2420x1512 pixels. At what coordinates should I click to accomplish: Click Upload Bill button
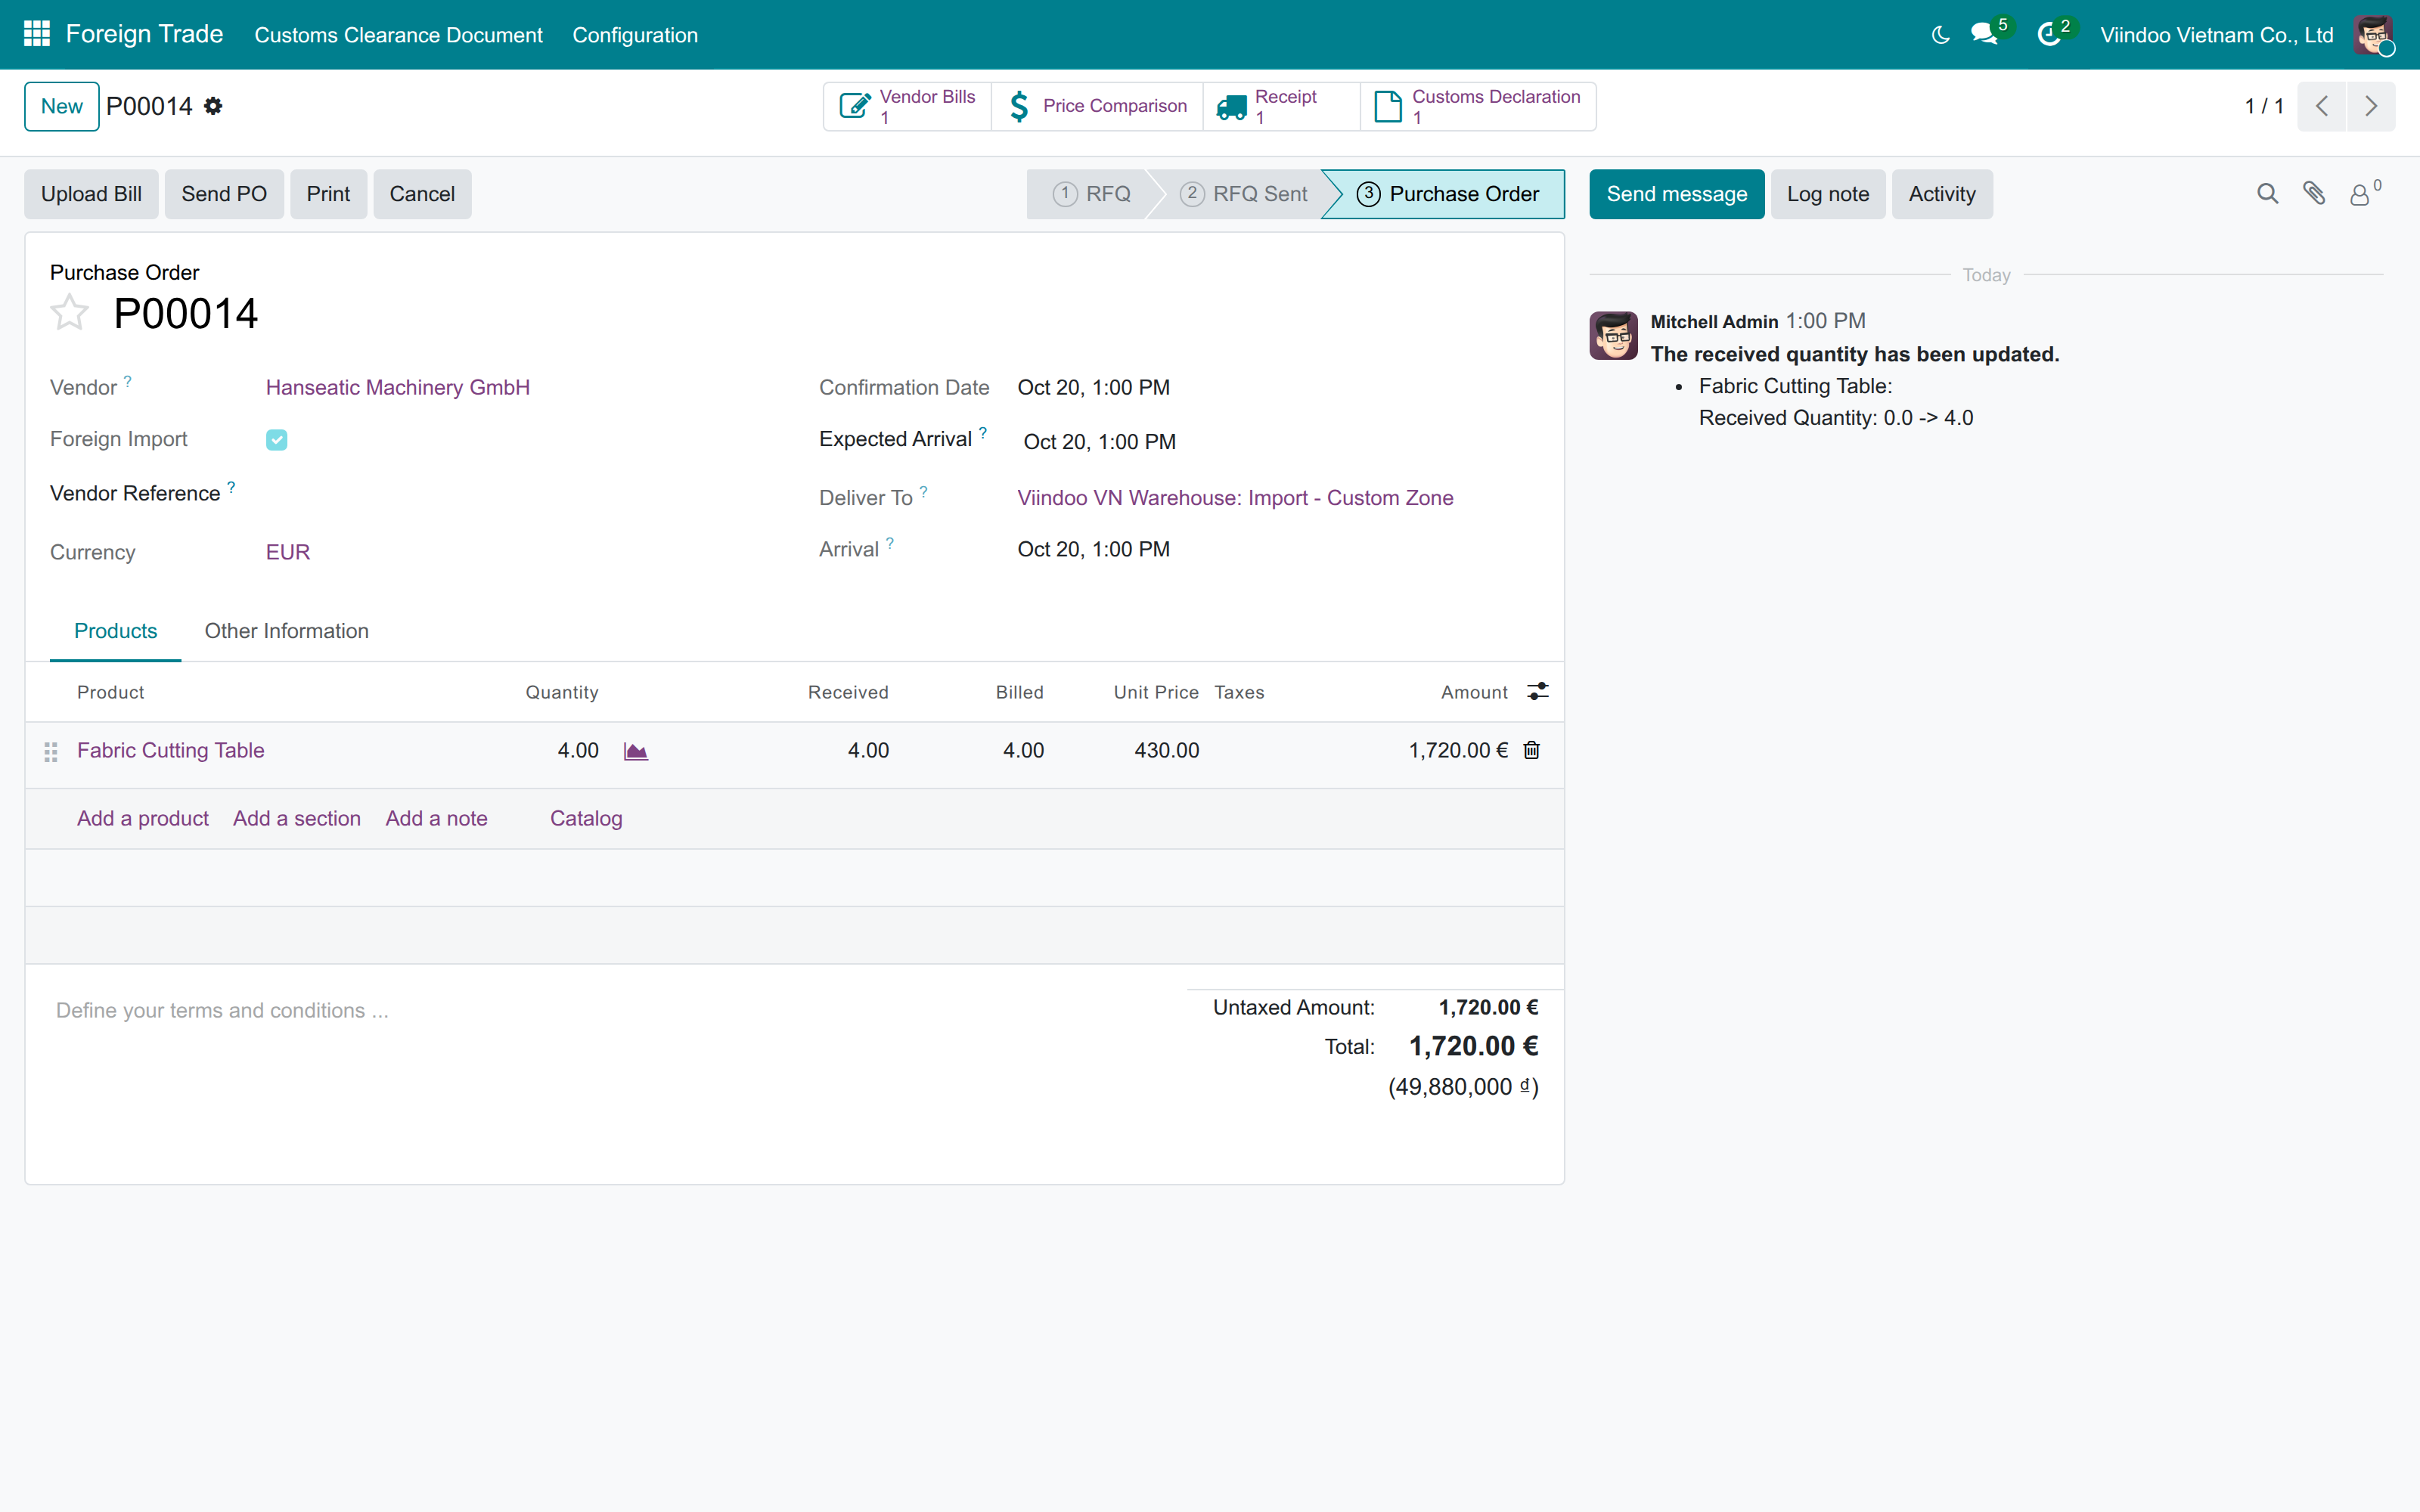(x=91, y=194)
